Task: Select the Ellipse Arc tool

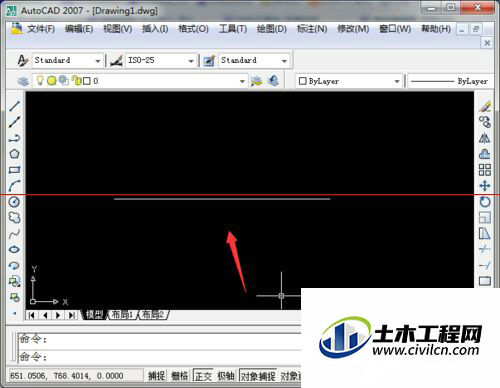Action: (14, 266)
